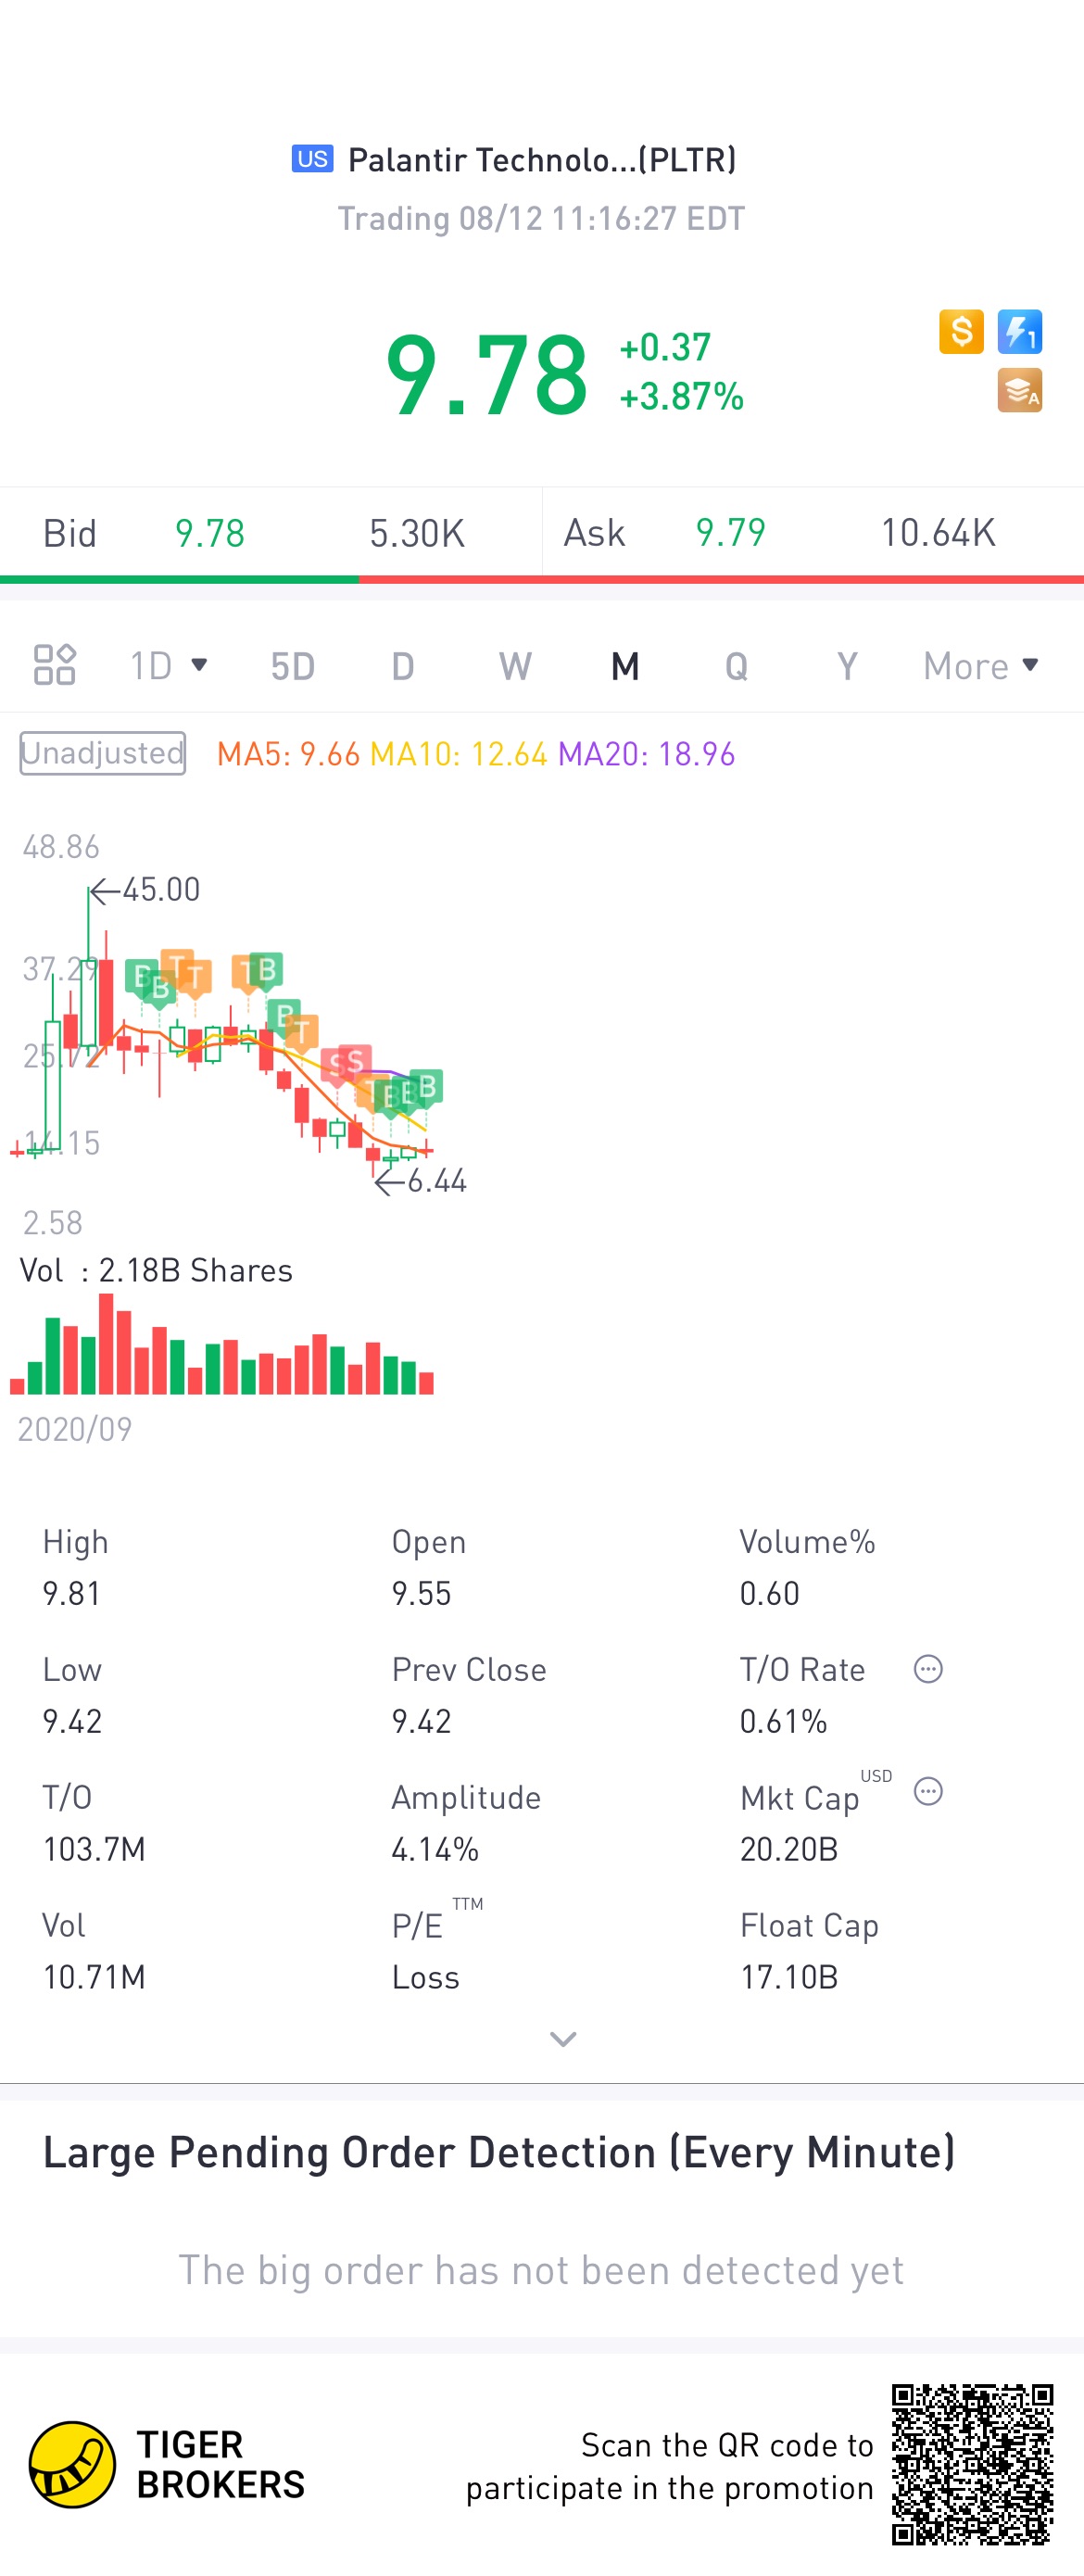Open the chart layout grid icon

coord(55,665)
